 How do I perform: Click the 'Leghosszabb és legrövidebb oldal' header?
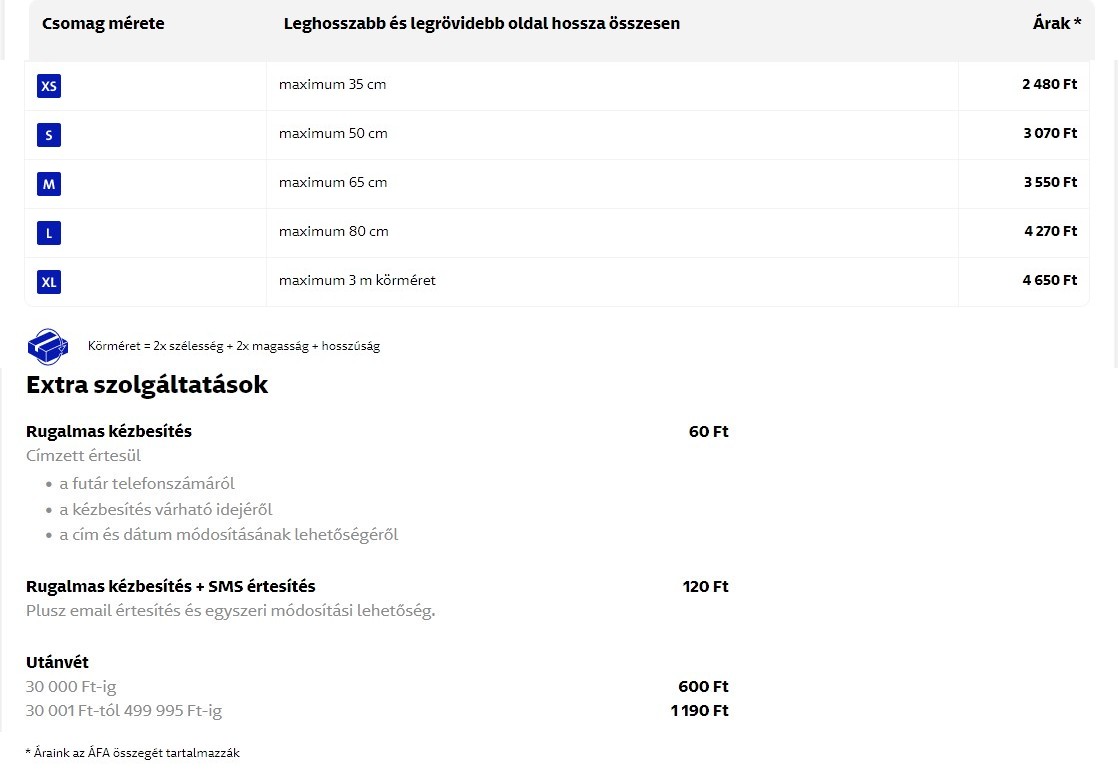click(x=481, y=23)
